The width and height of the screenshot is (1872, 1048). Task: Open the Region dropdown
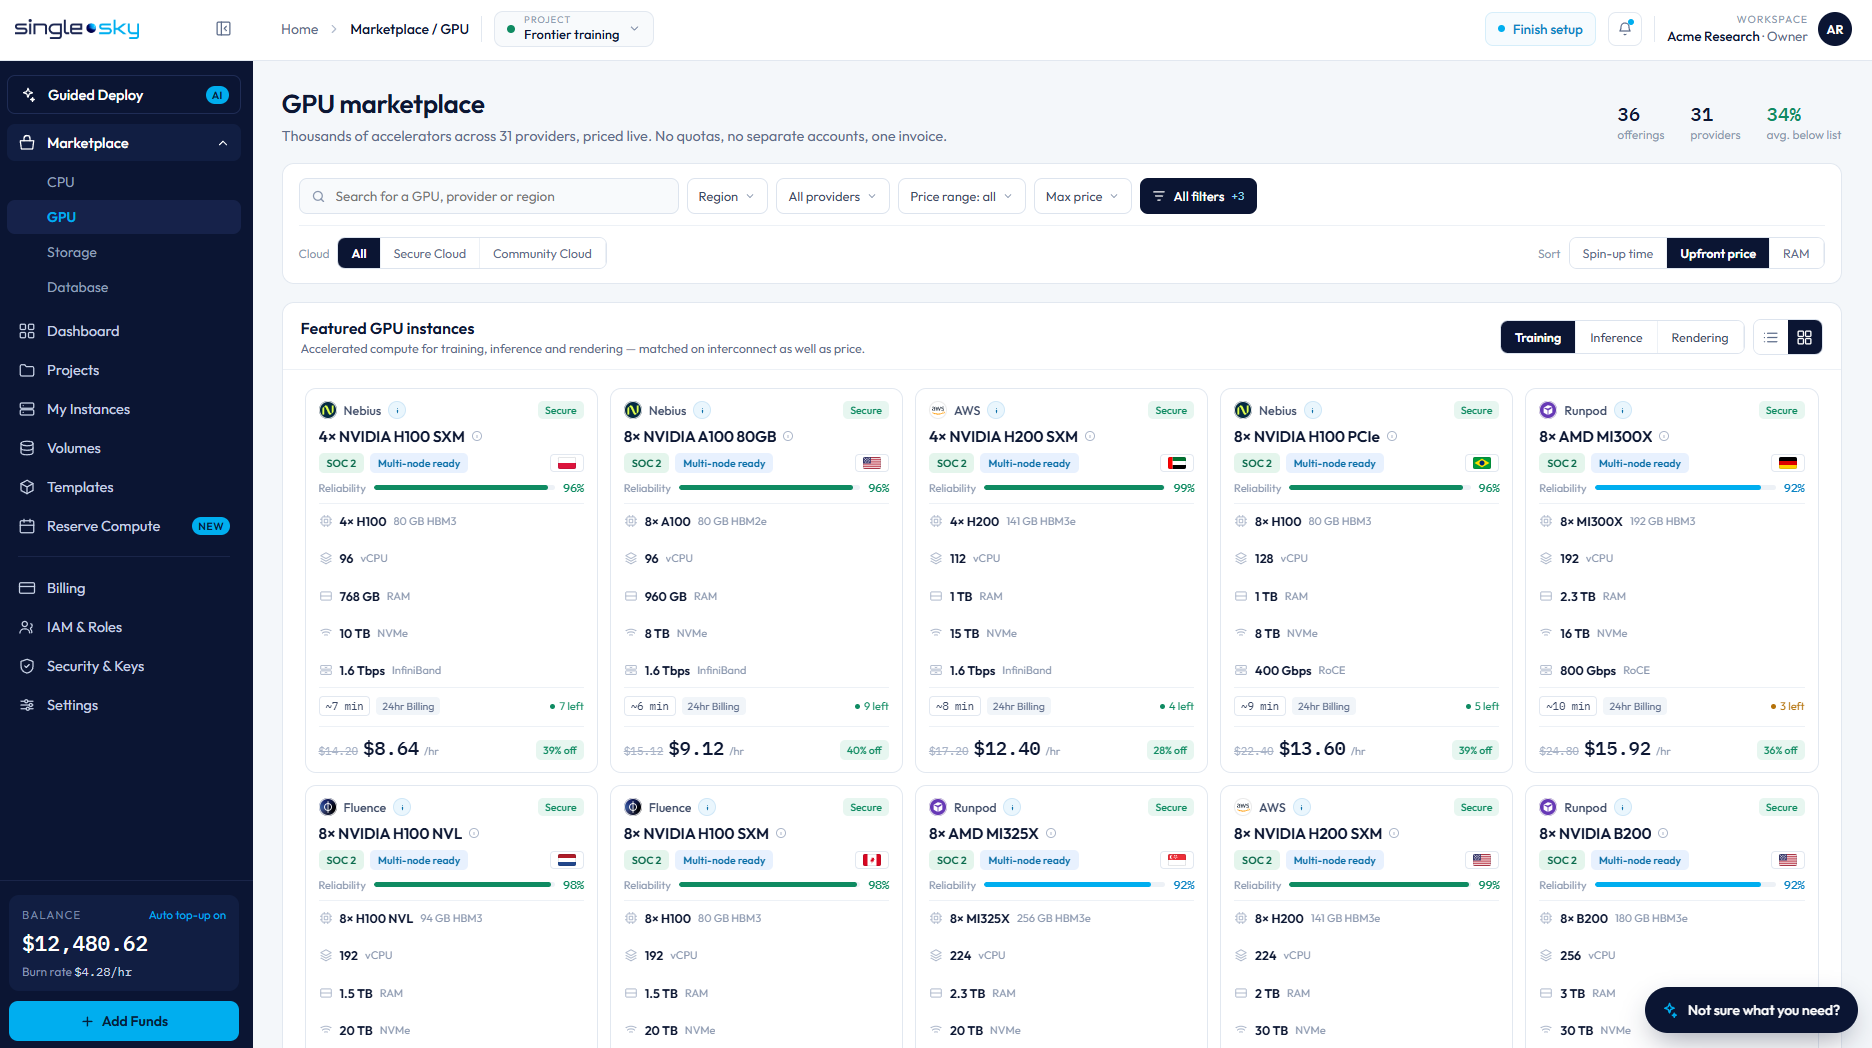tap(727, 196)
